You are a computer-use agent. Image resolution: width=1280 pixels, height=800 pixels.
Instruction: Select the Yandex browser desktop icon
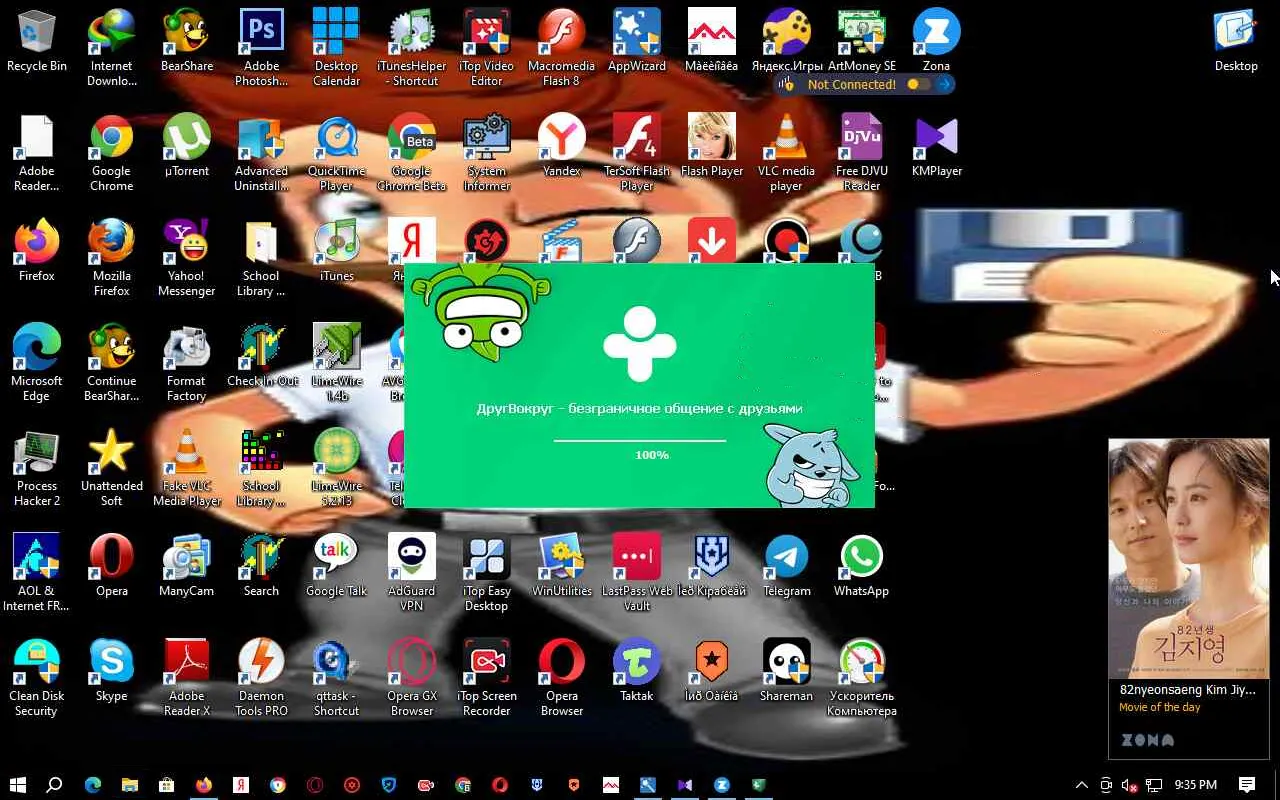click(x=561, y=146)
